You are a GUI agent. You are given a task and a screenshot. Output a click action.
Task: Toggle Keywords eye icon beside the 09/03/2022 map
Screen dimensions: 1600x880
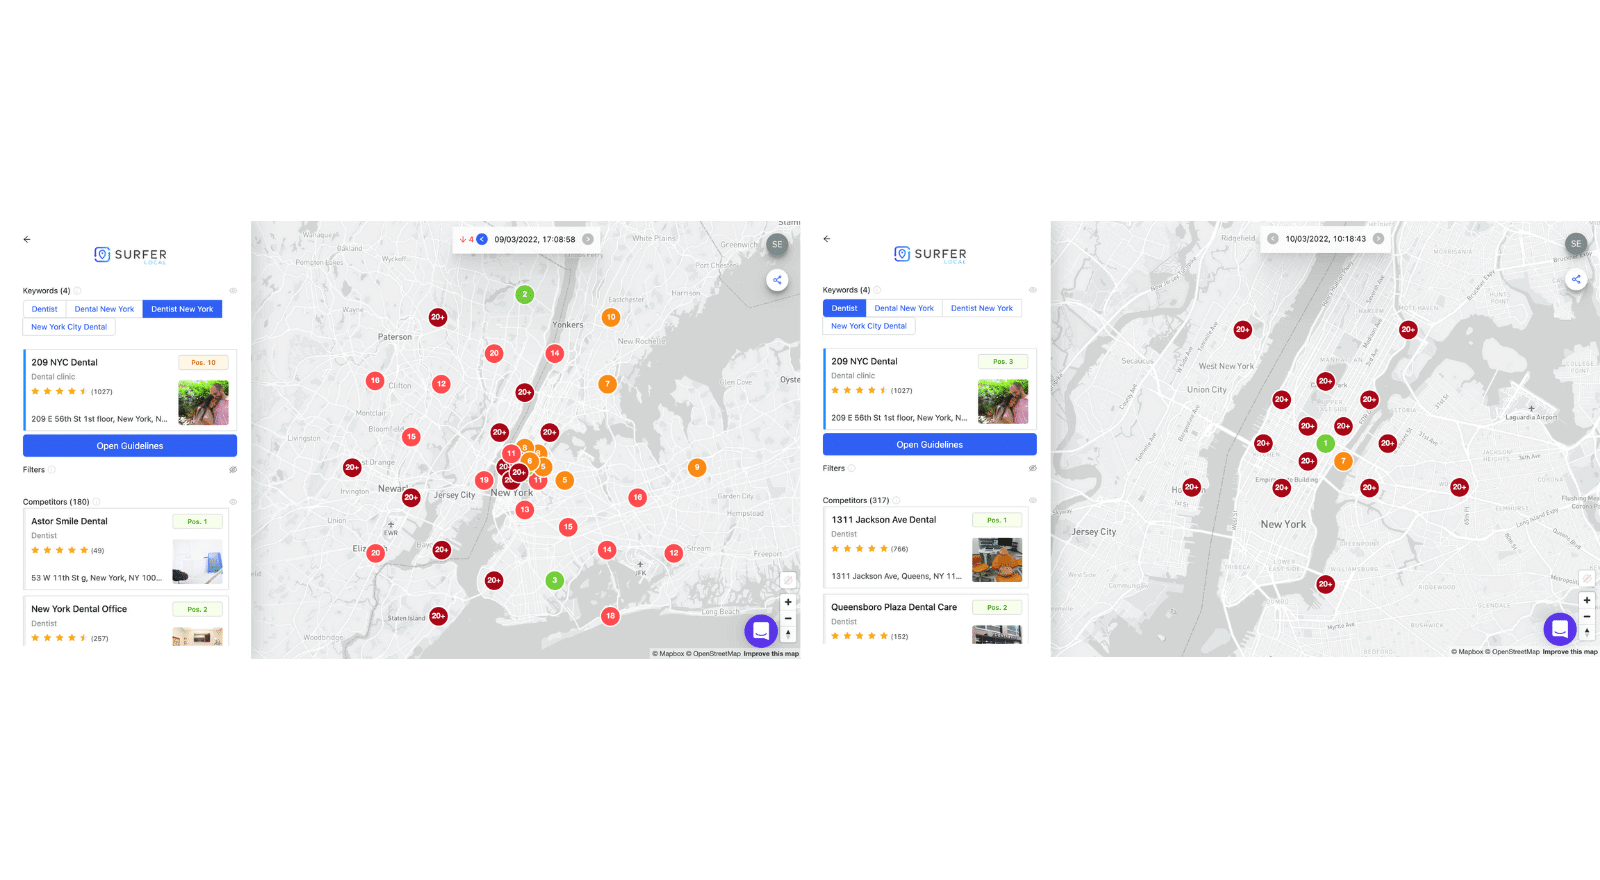tap(233, 291)
